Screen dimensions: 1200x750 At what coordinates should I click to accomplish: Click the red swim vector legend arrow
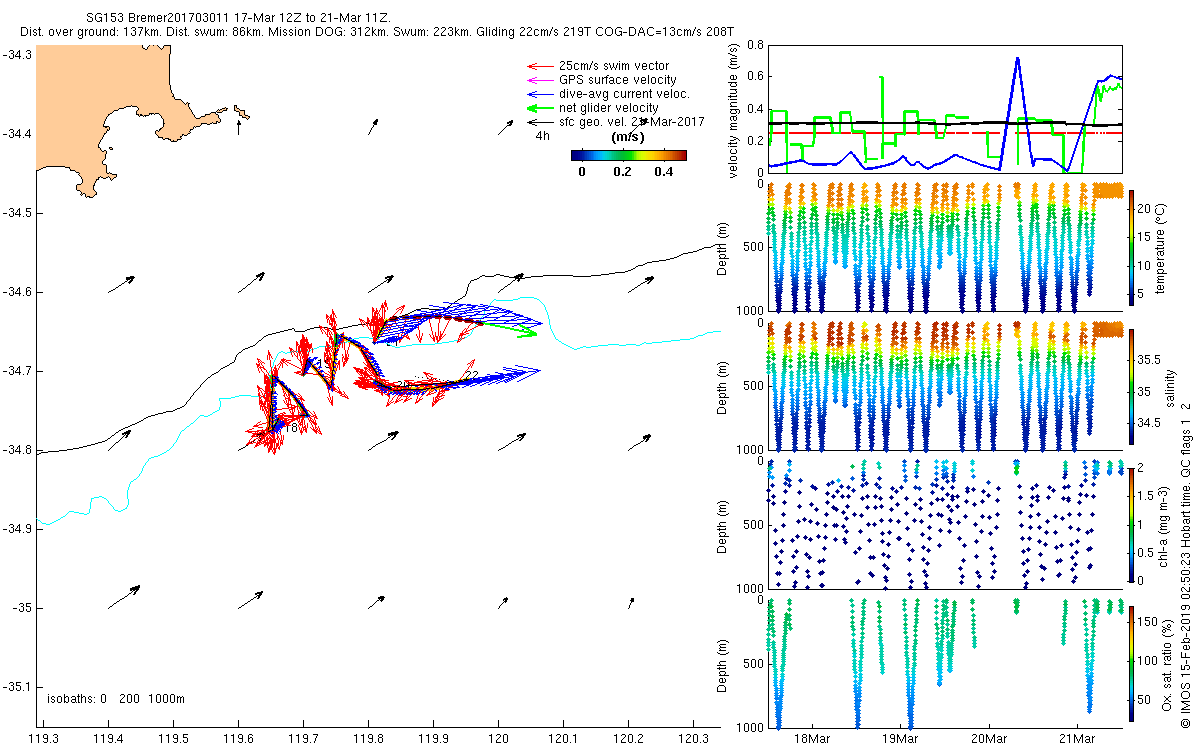coord(539,66)
